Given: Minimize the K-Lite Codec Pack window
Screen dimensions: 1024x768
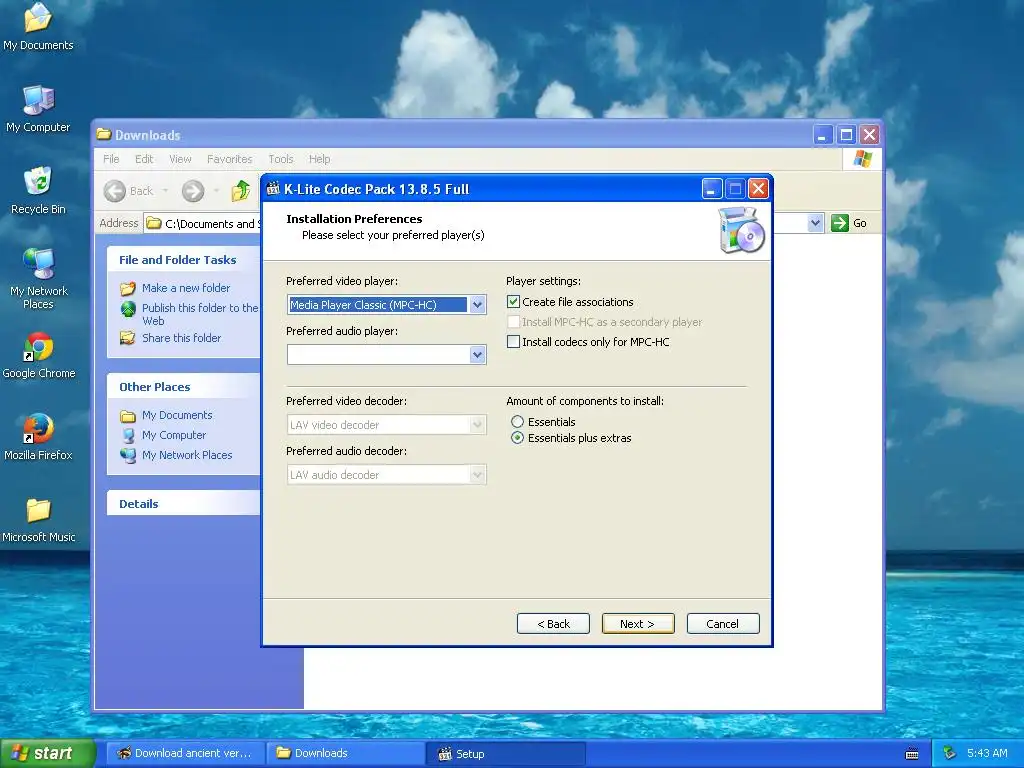Looking at the screenshot, I should [x=712, y=189].
